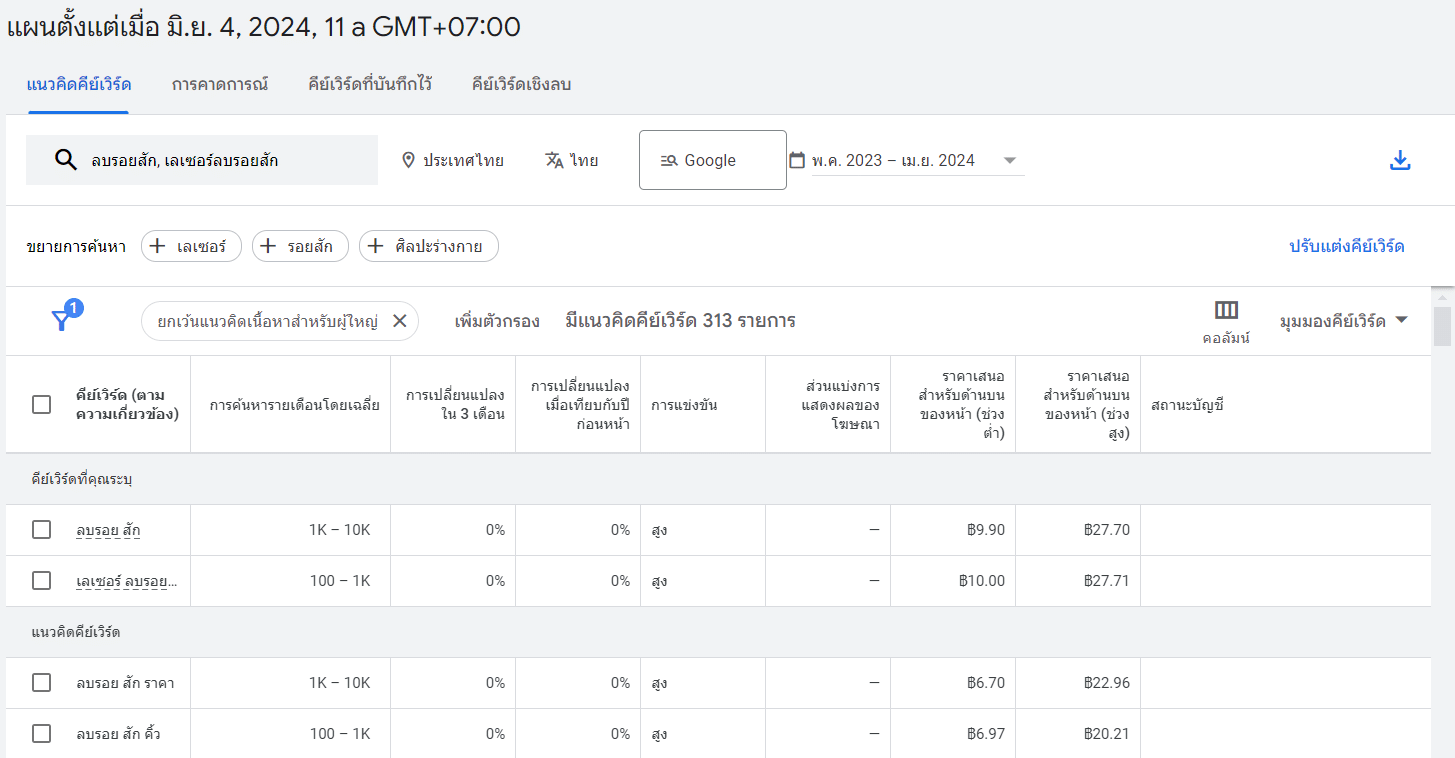Open มุมมองคีย์เวิร์ด view dropdown
This screenshot has height=758, width=1455.
point(1344,321)
